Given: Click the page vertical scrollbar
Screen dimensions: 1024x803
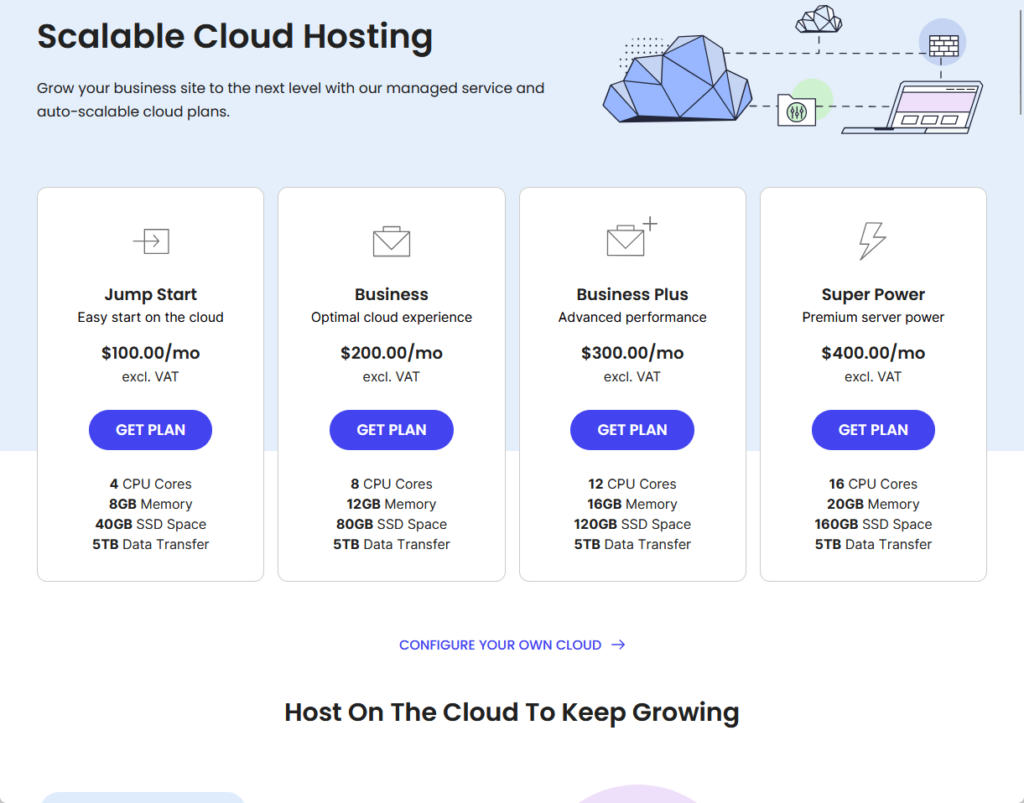Looking at the screenshot, I should click(x=1019, y=62).
